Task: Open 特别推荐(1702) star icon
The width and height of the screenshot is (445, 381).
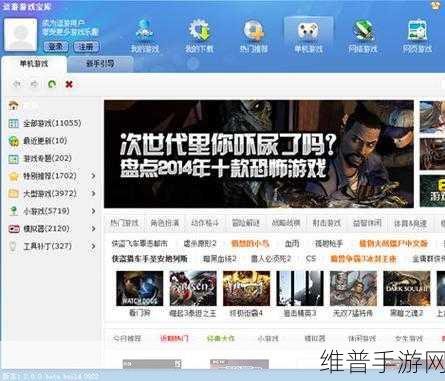Action: (x=14, y=176)
